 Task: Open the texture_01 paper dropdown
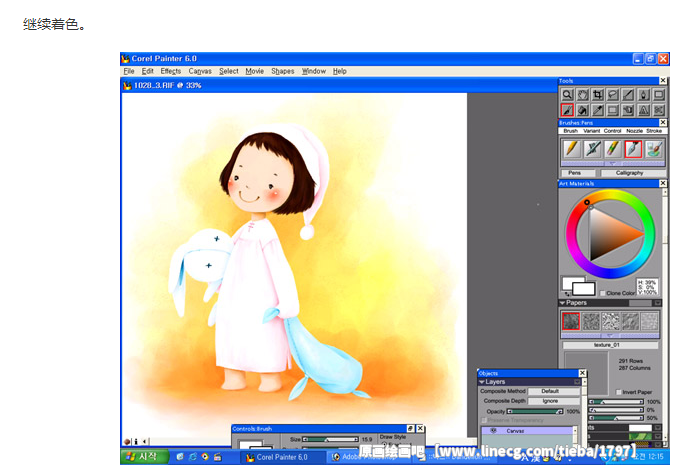(610, 345)
